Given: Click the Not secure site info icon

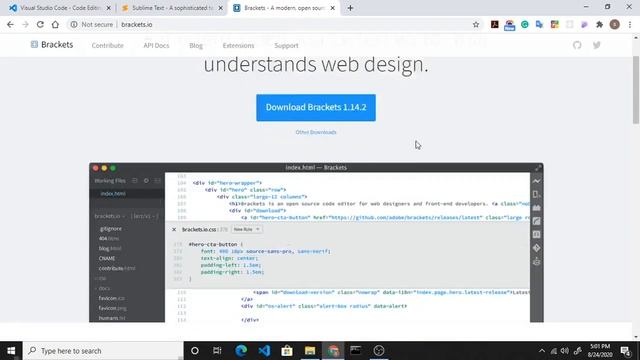Looking at the screenshot, I should 74,24.
